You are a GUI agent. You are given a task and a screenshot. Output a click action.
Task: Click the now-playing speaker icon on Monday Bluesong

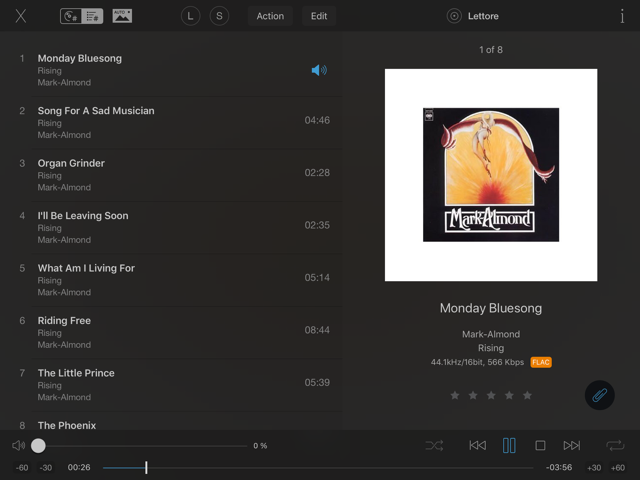coord(319,70)
